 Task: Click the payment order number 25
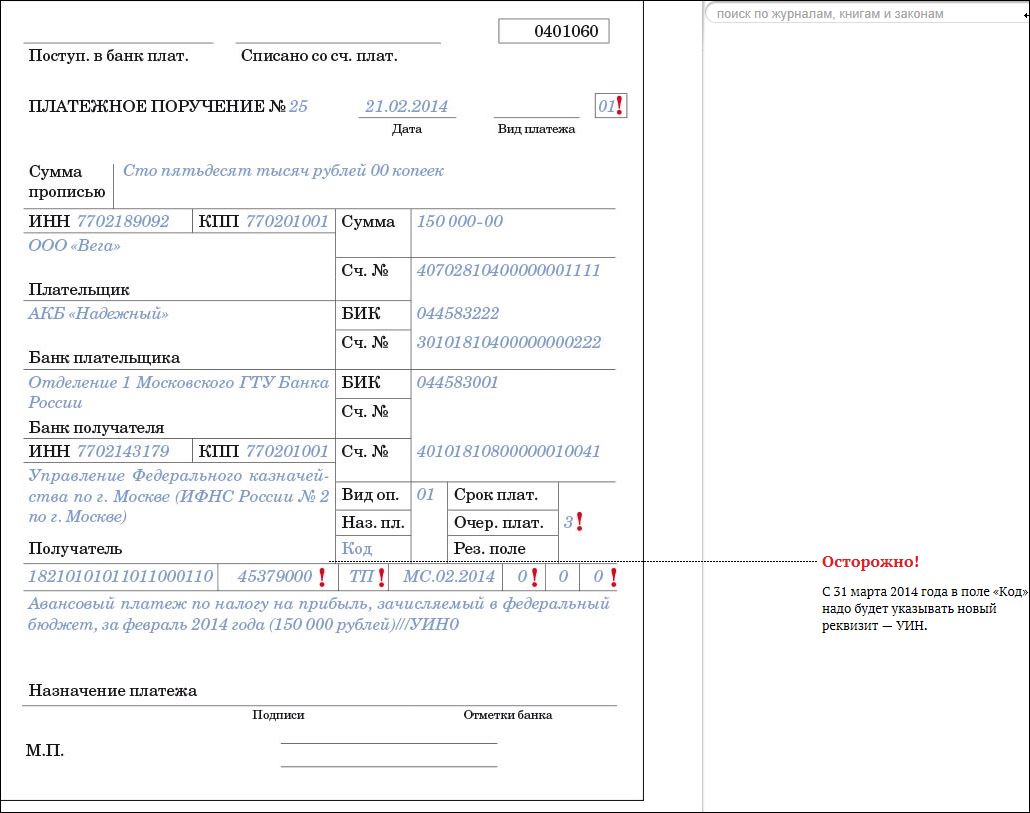(298, 106)
